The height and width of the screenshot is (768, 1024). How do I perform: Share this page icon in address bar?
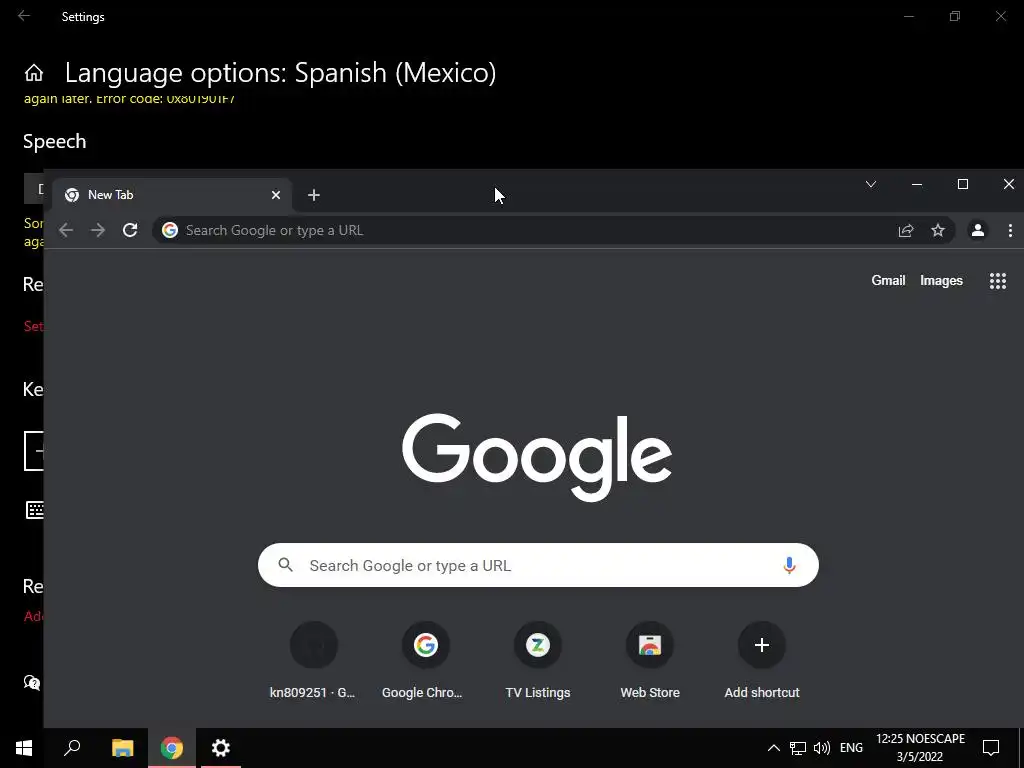(906, 230)
